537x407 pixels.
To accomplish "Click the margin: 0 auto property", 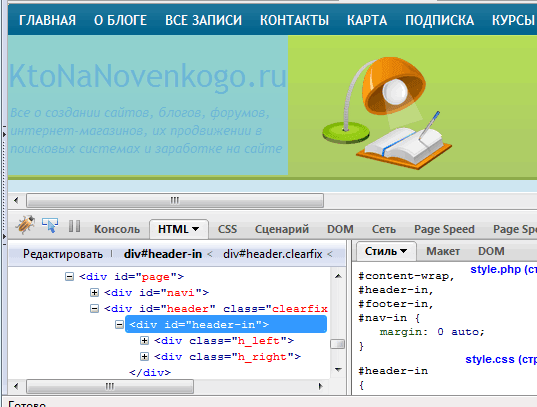I will point(432,332).
